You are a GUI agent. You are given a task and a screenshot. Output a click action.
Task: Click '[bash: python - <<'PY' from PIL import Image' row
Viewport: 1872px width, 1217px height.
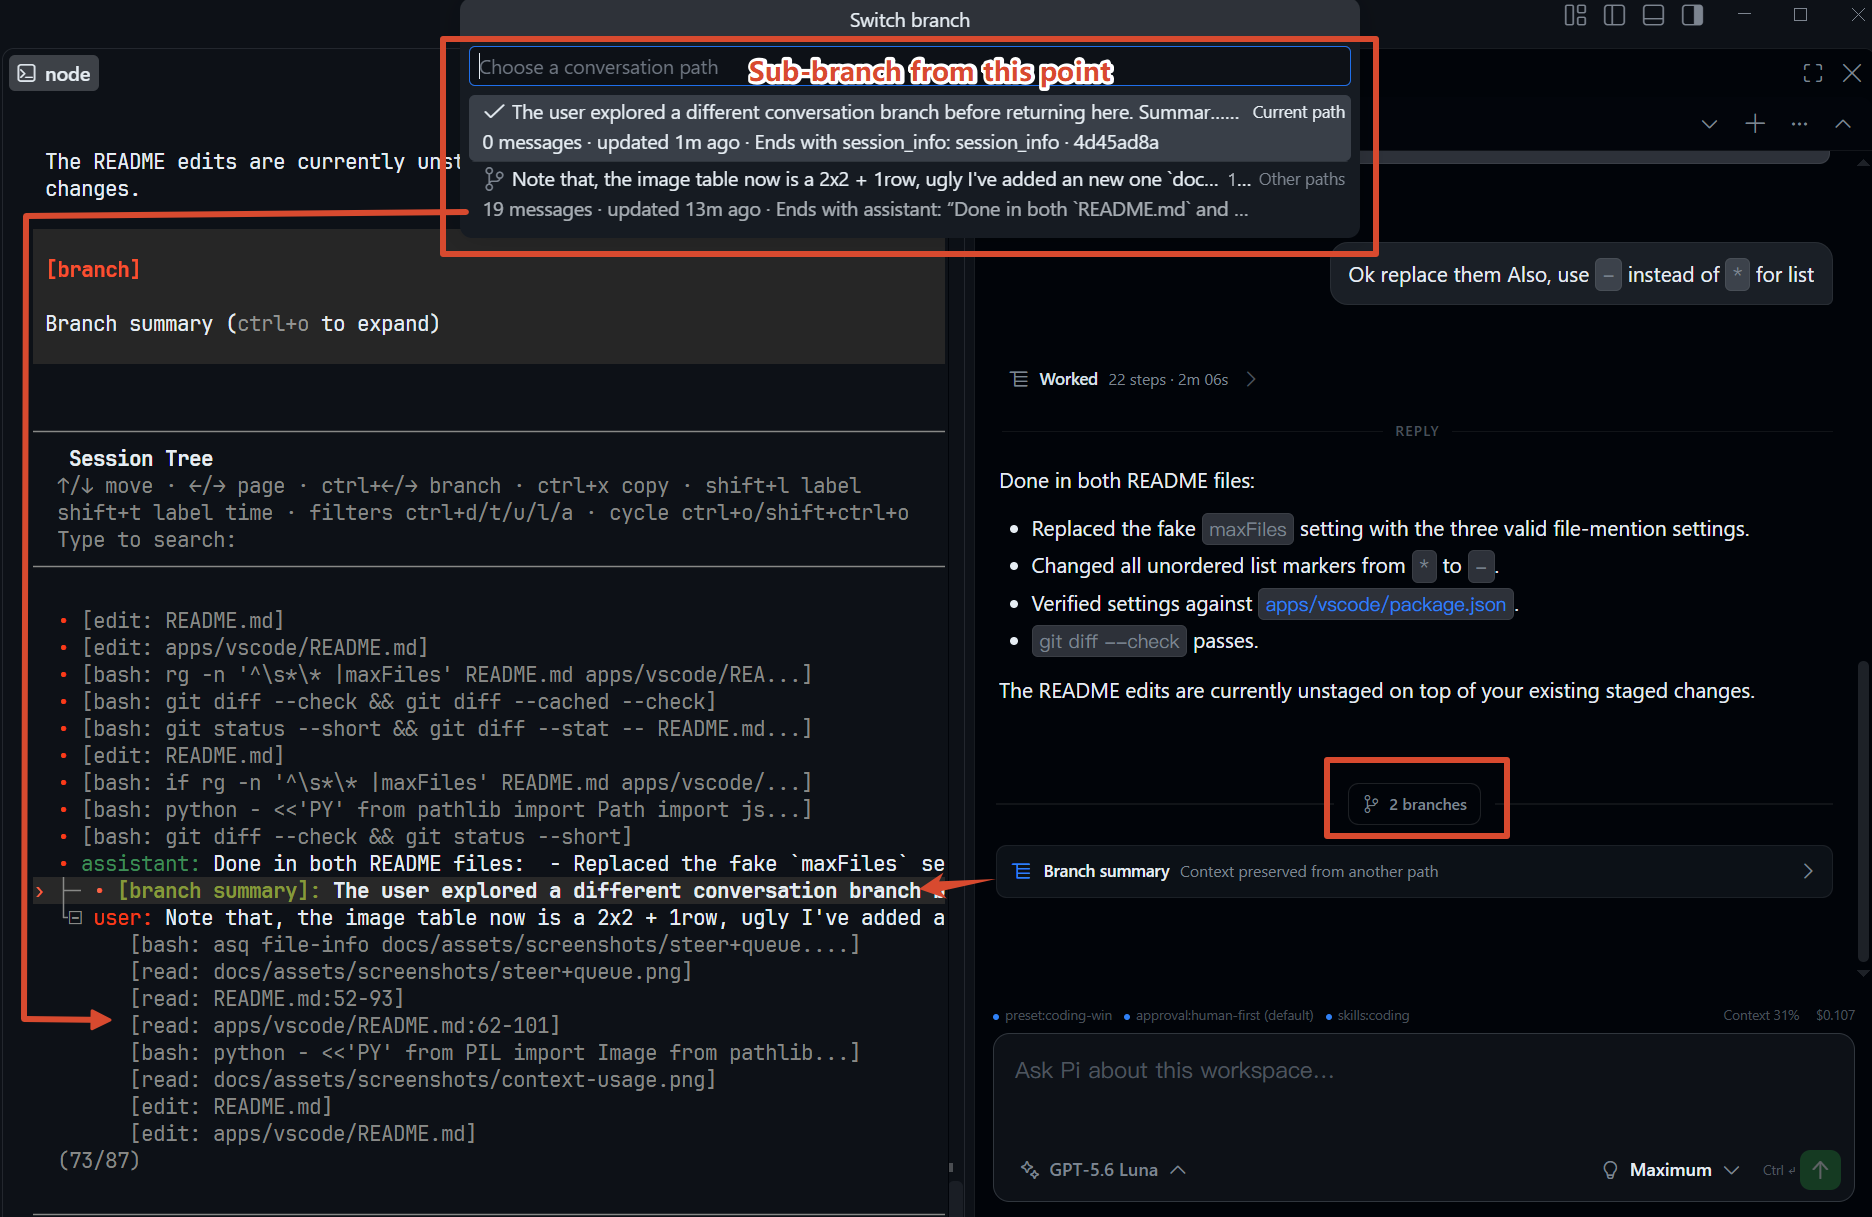pos(495,1053)
